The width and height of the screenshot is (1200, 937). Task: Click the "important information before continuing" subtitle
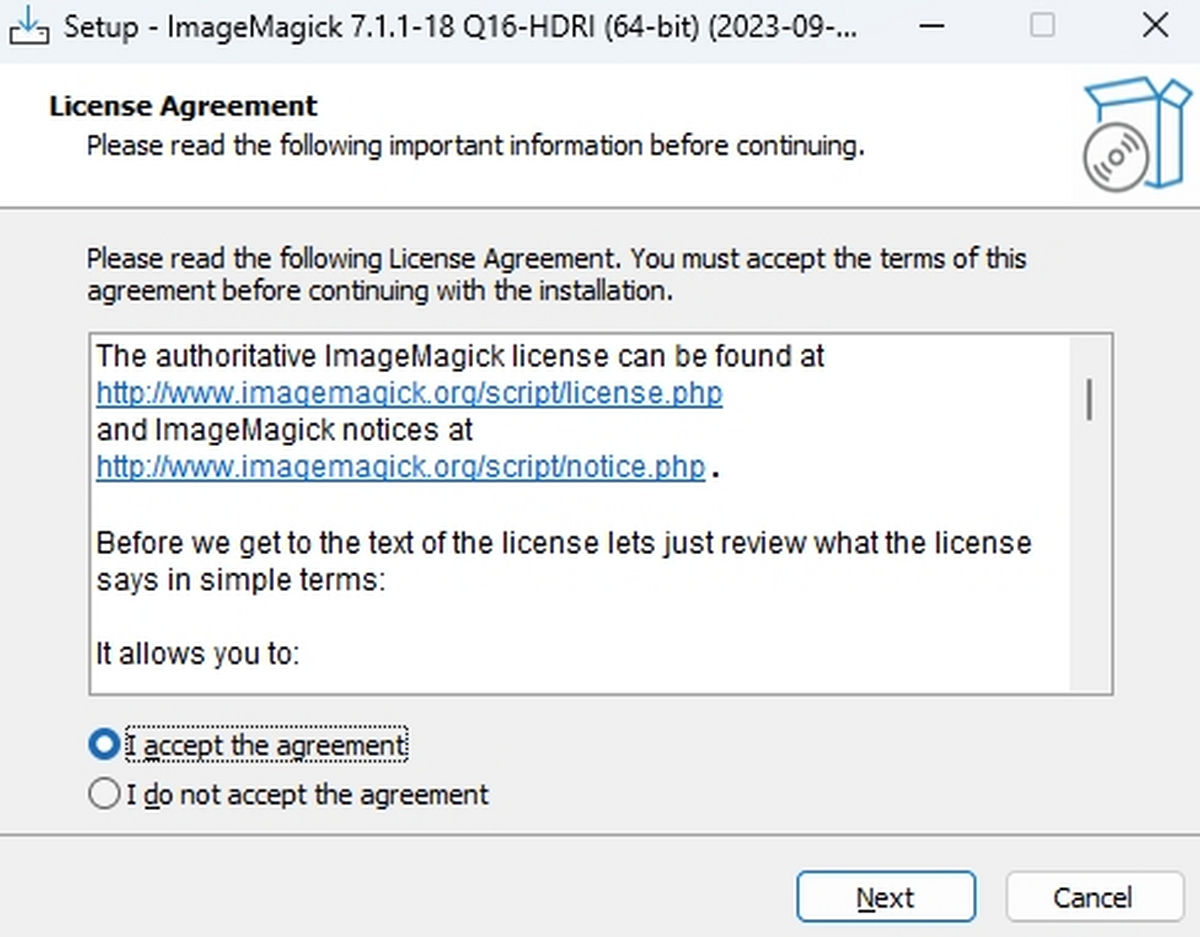[475, 146]
